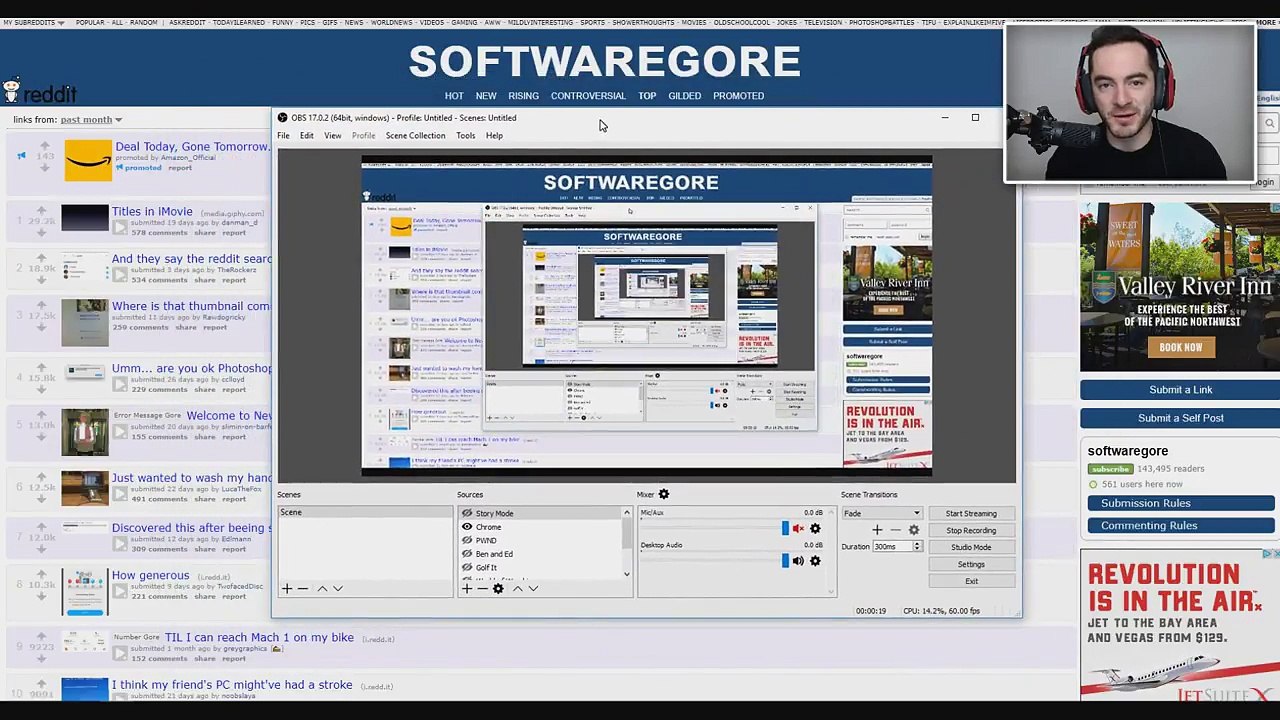Add a new source with plus icon
This screenshot has height=720, width=1280.
click(x=466, y=588)
